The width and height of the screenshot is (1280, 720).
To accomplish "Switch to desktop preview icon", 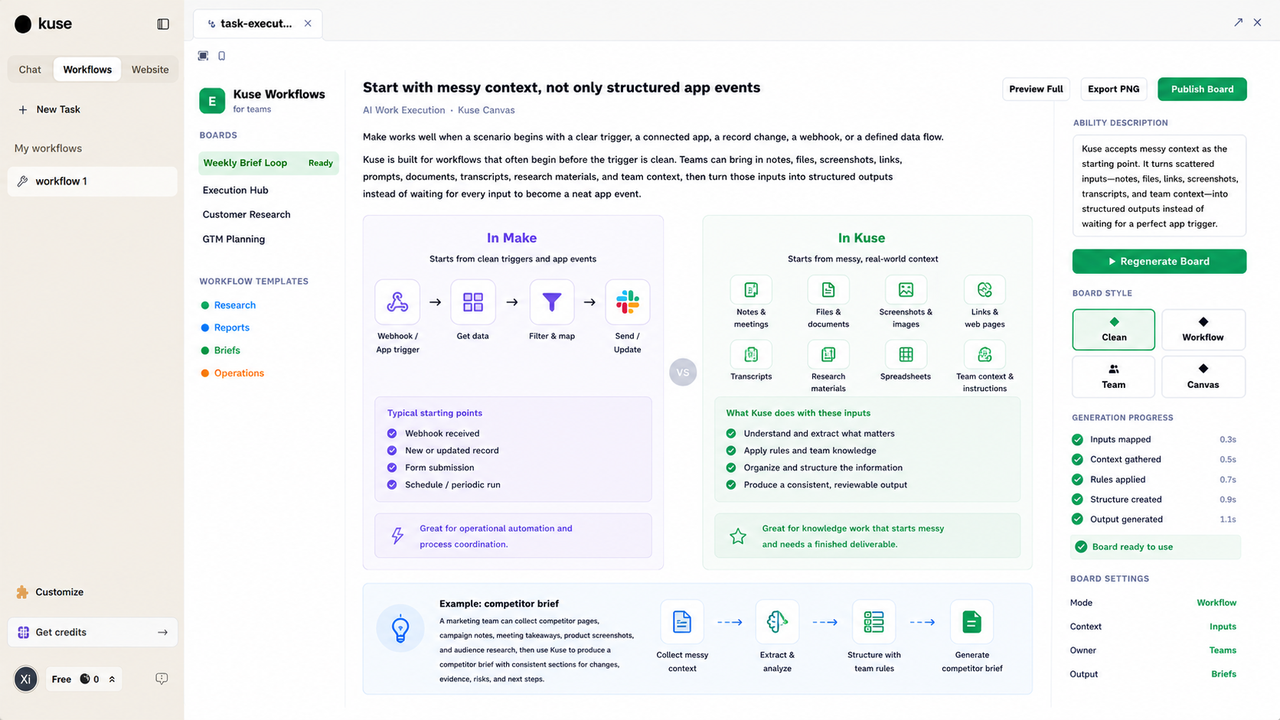I will 203,56.
